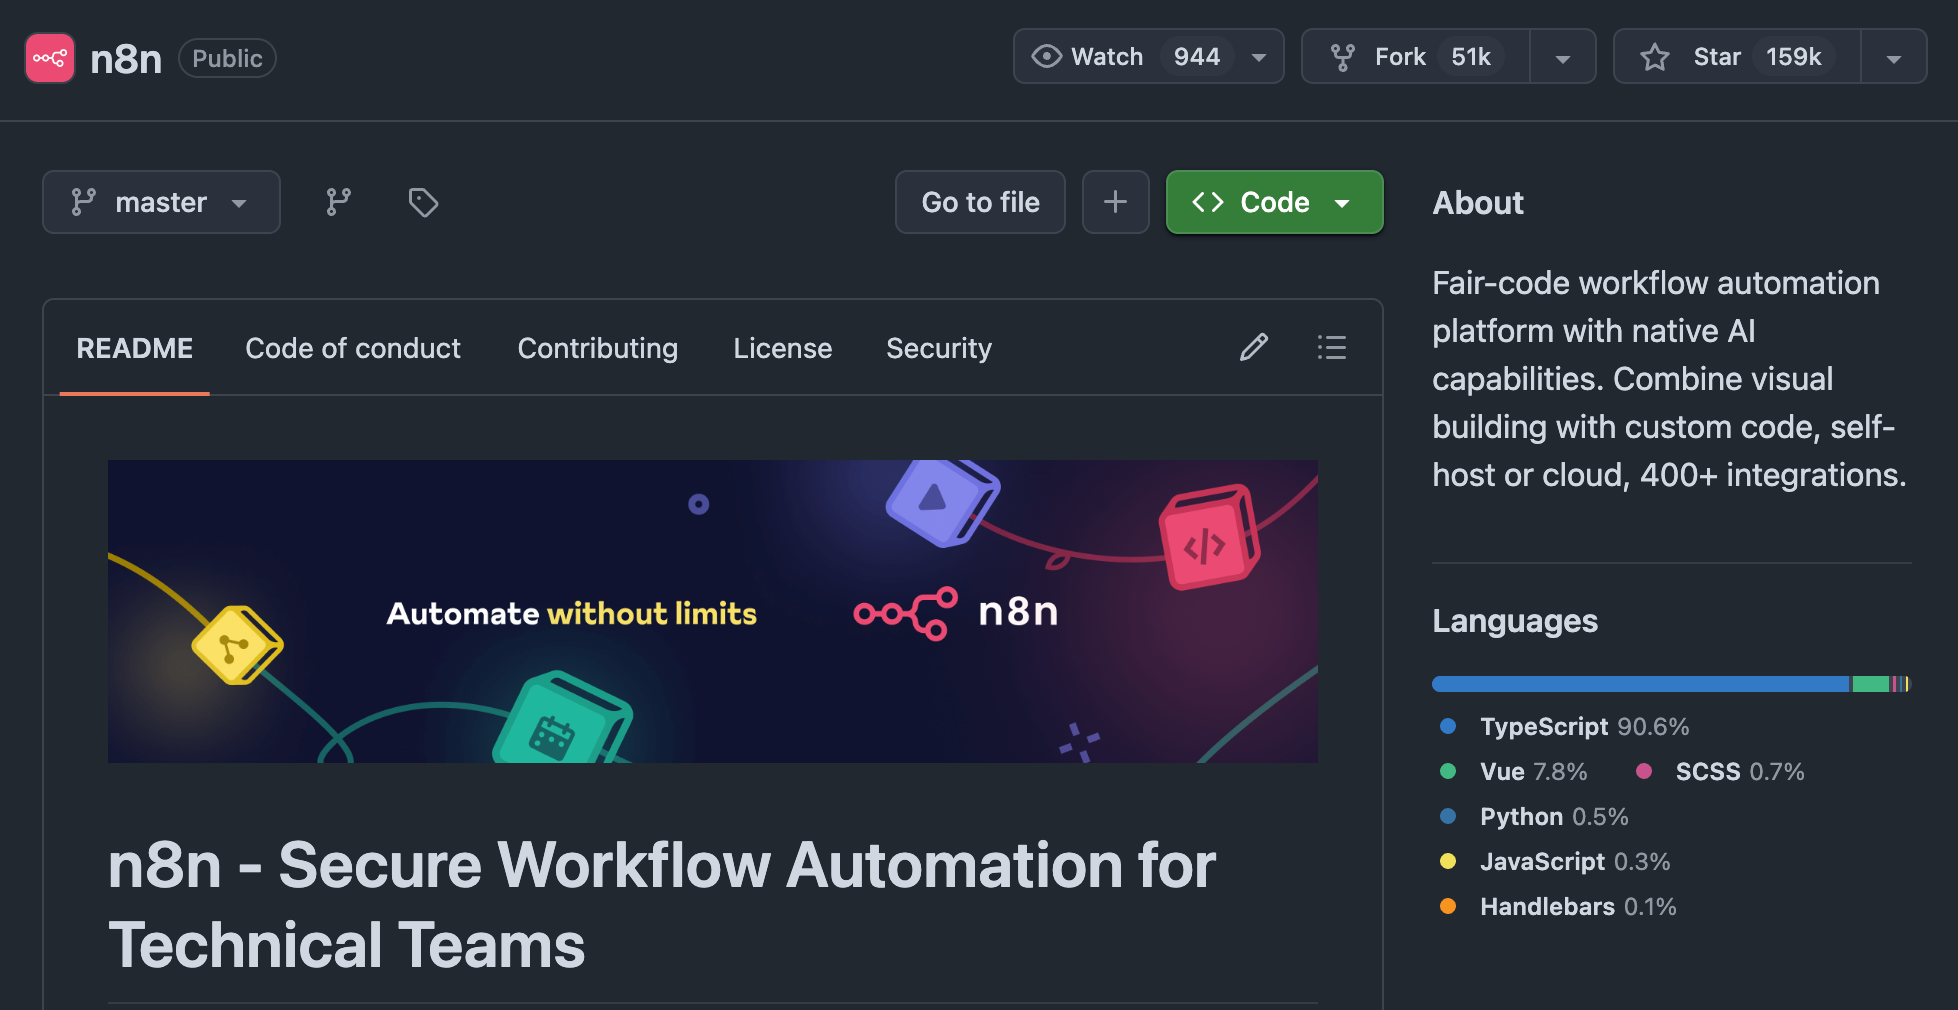Click the 51k fork count

[1471, 56]
